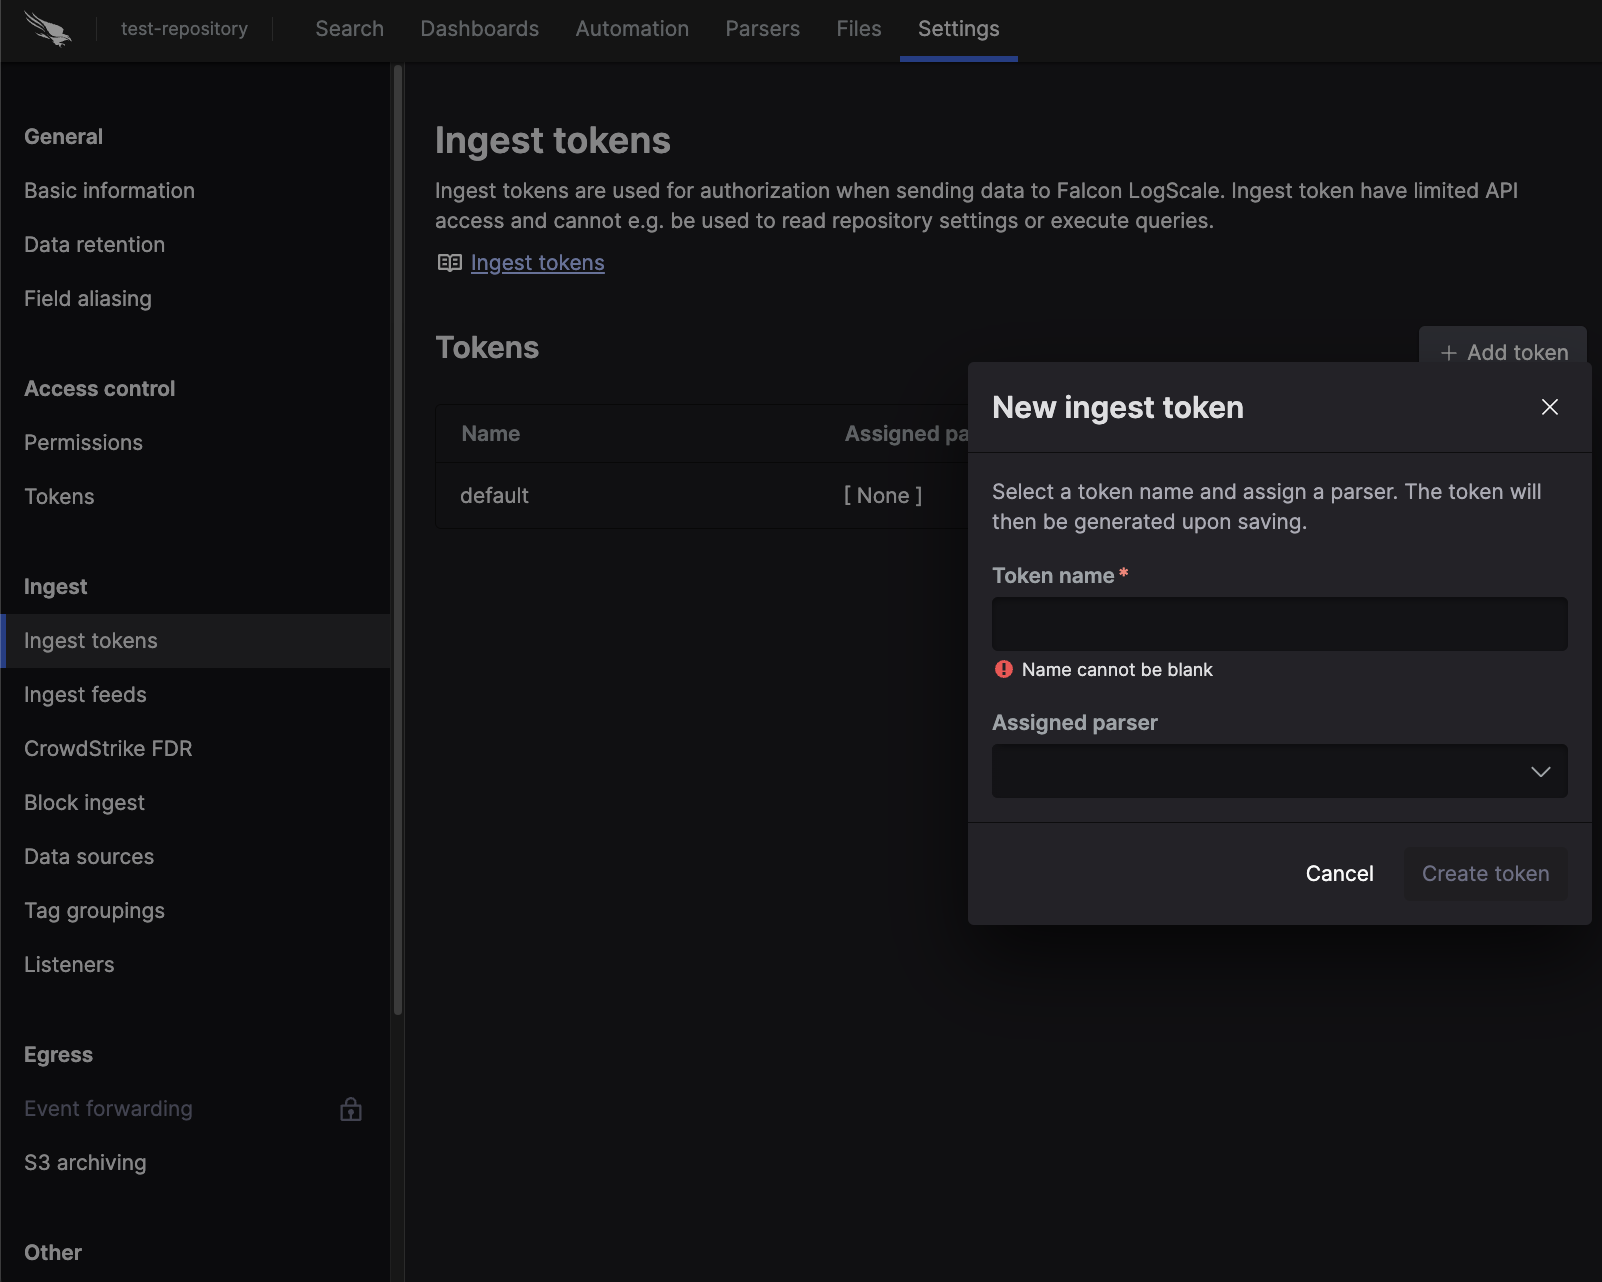Cancel the new ingest token creation
The width and height of the screenshot is (1602, 1282).
coord(1339,873)
